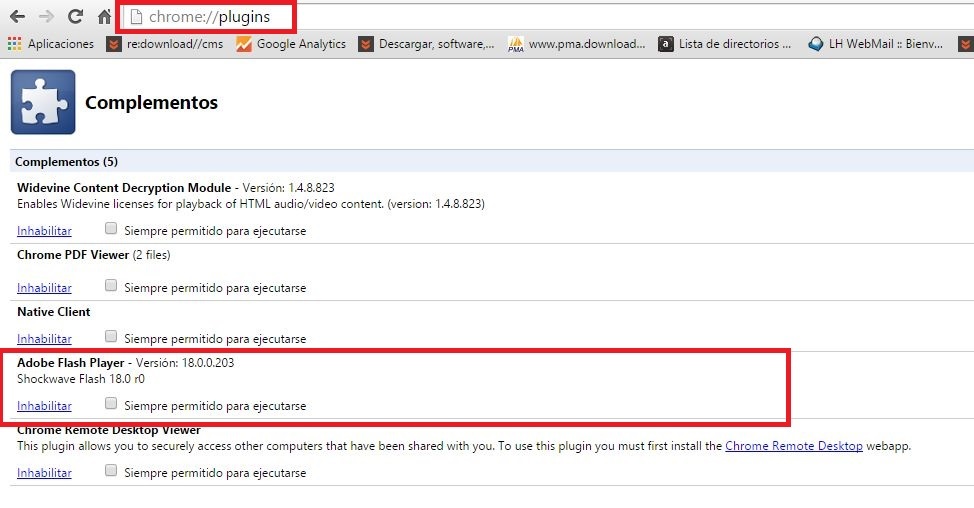Click the re:download//cms bookmark favicon
974x508 pixels.
[x=114, y=44]
